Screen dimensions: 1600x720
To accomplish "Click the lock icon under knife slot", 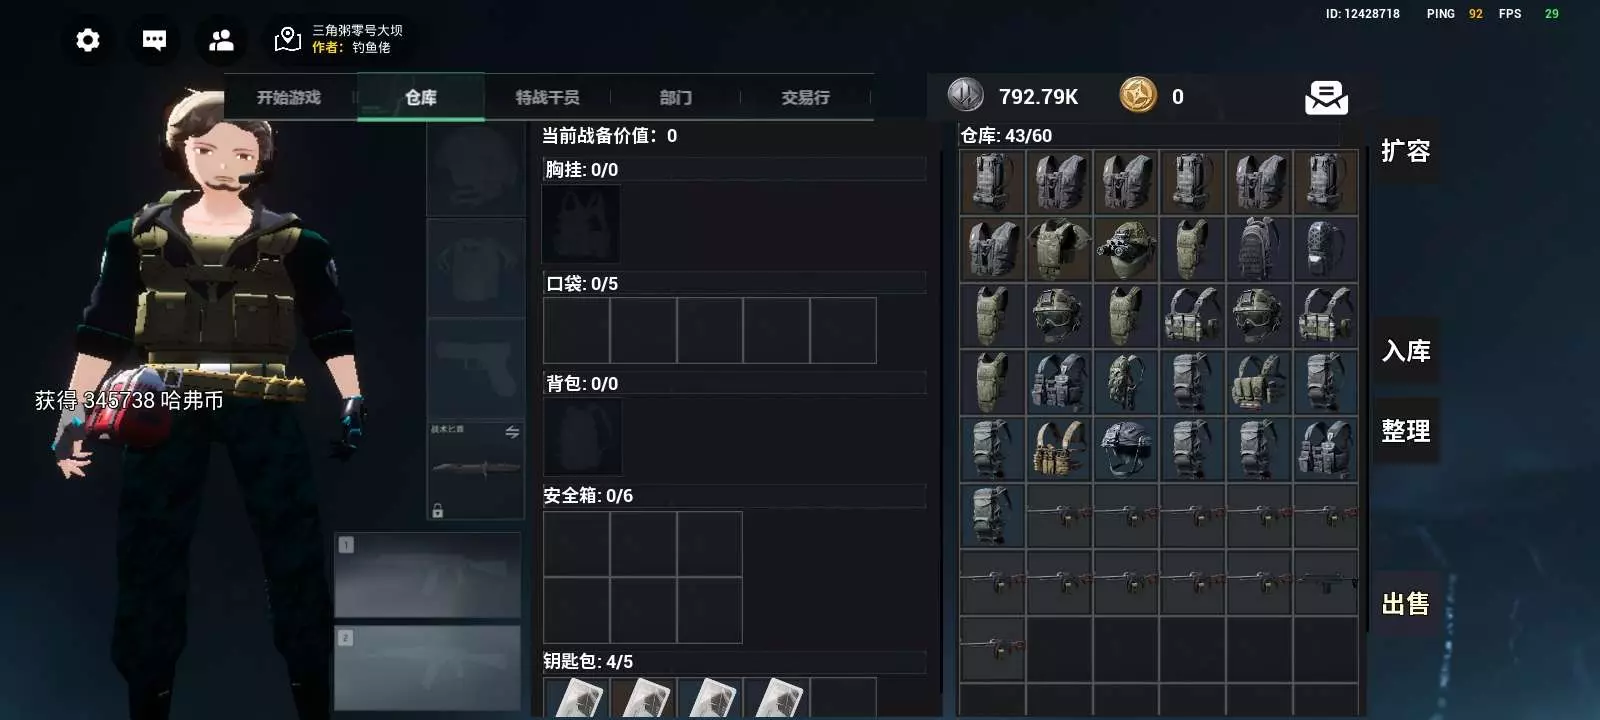I will click(437, 511).
